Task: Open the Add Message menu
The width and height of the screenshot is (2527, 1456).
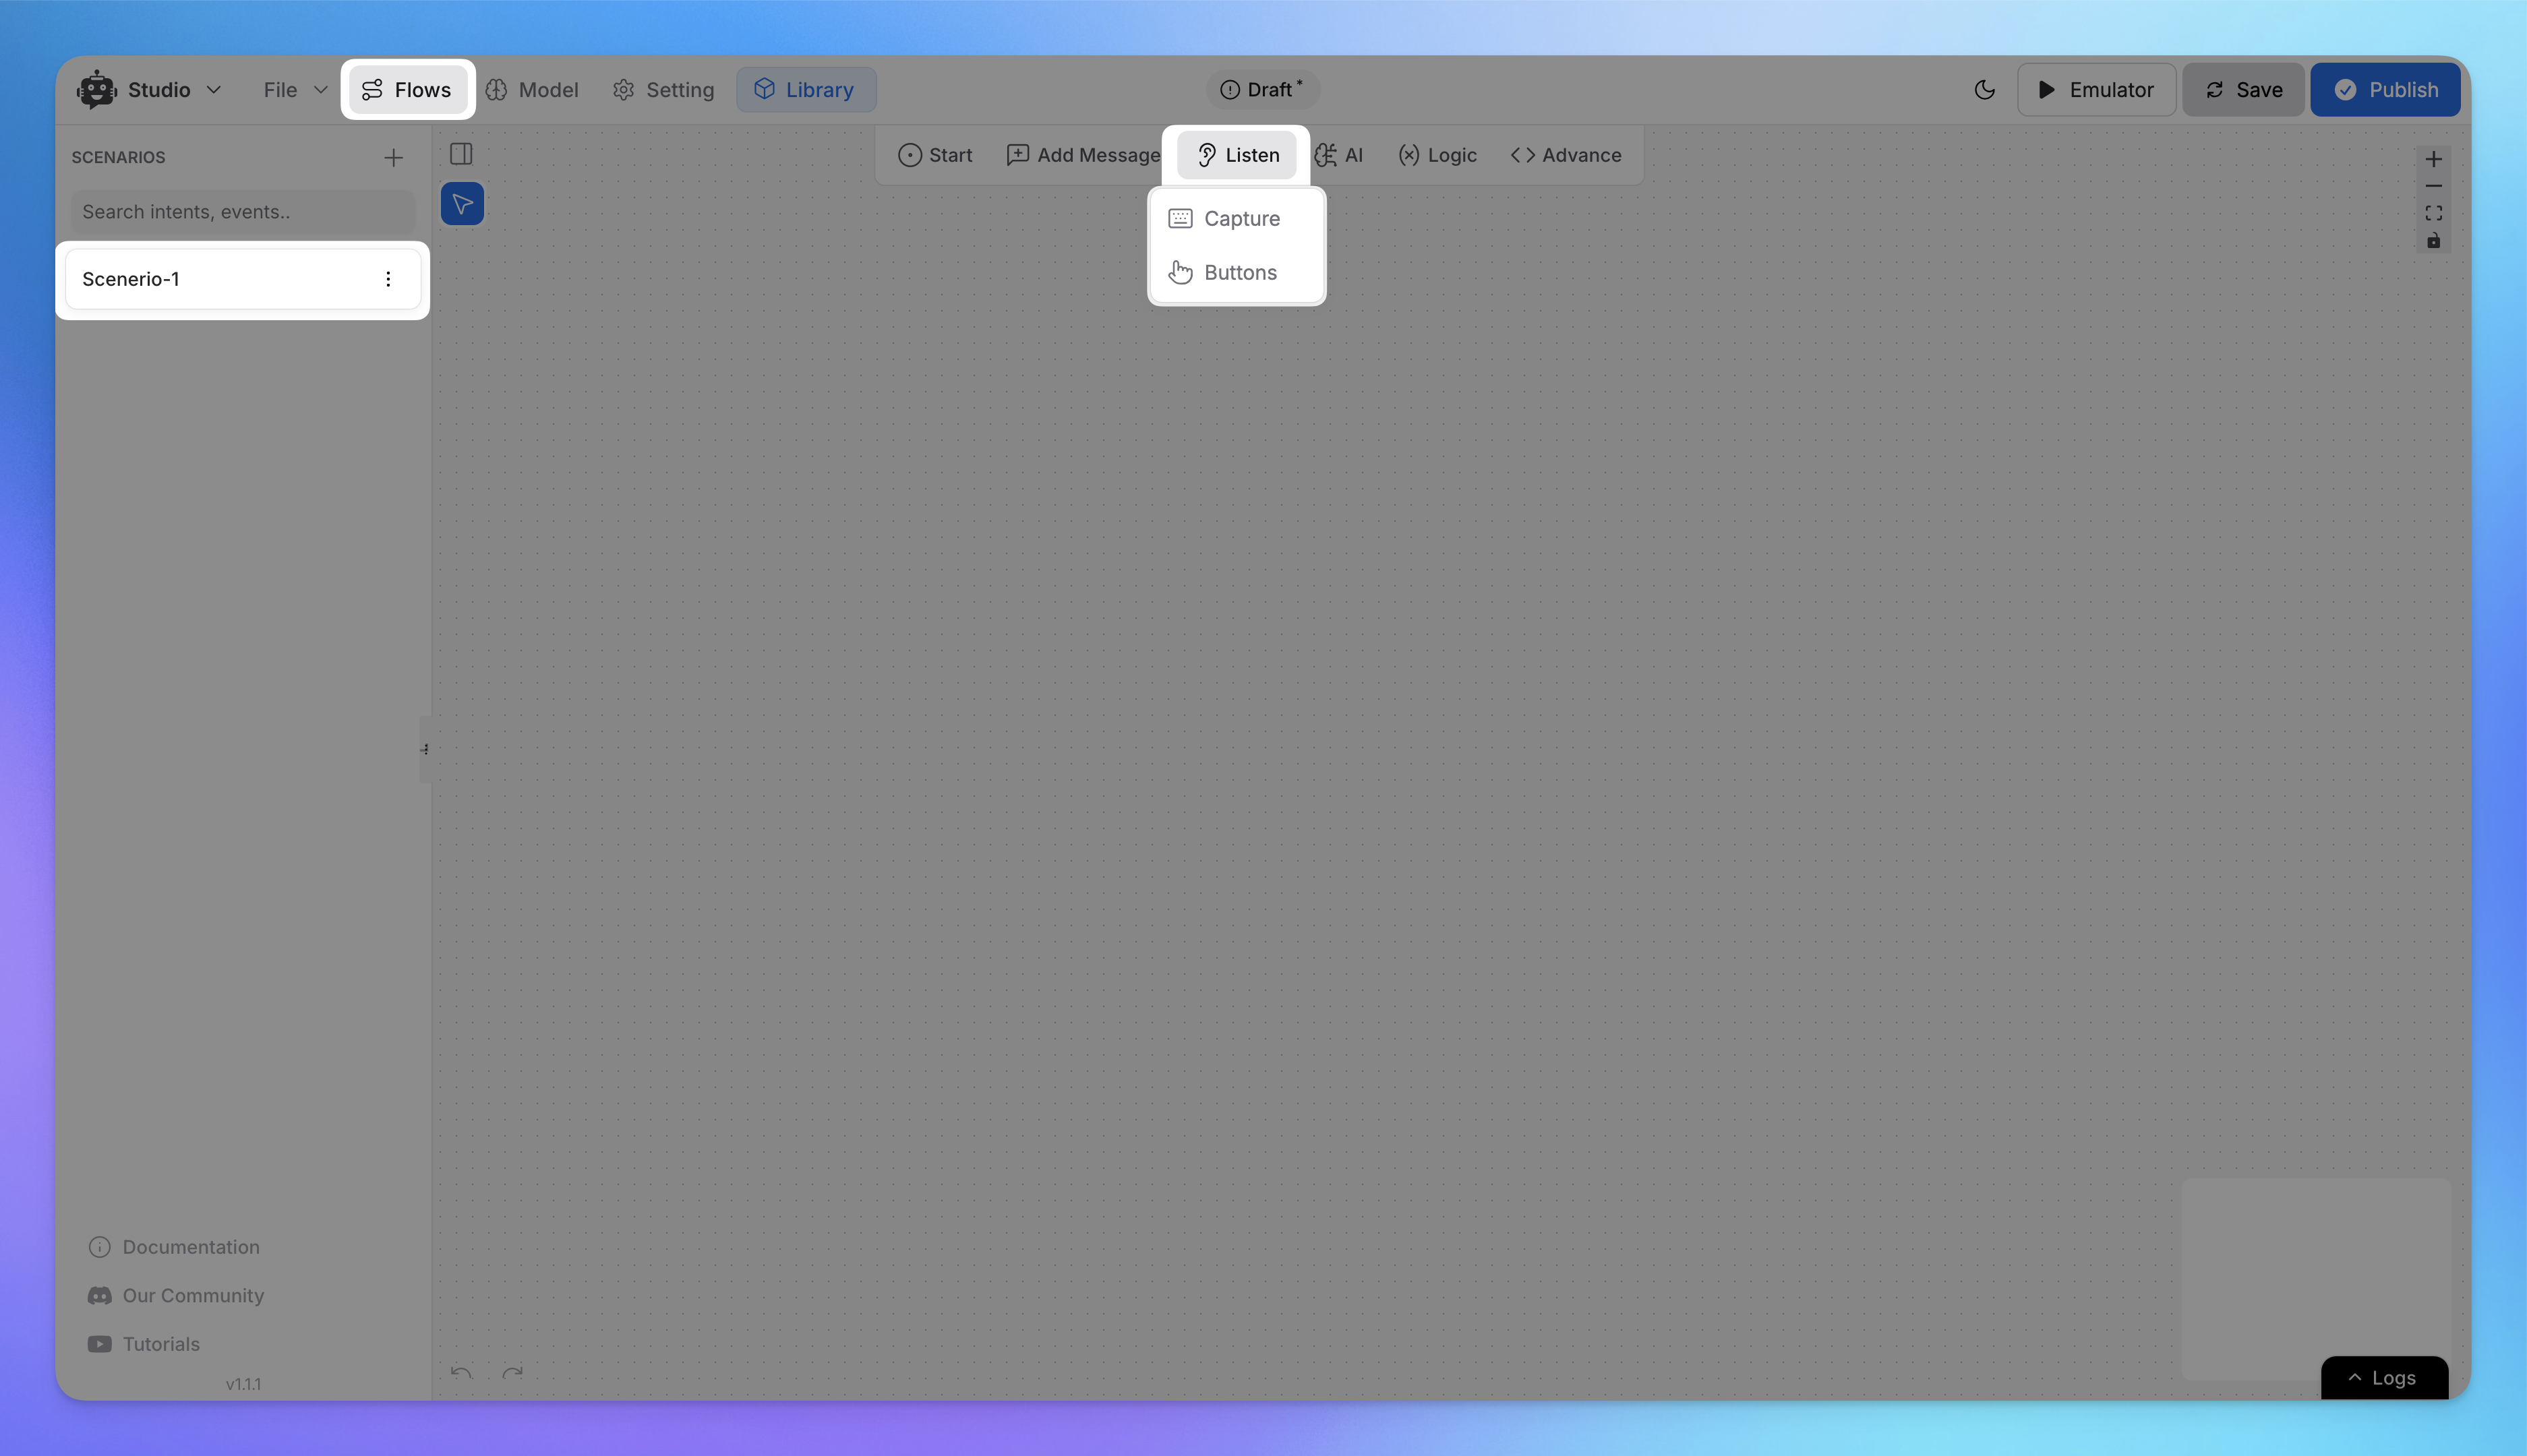Action: [1083, 155]
